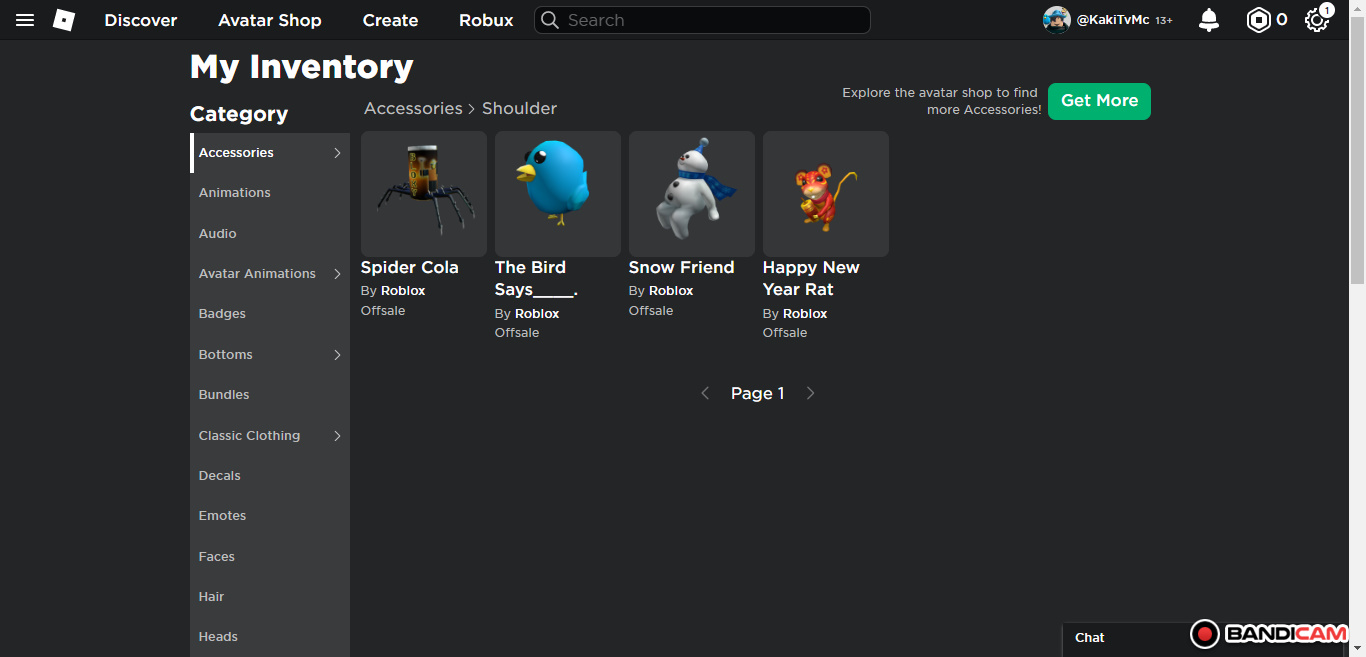
Task: Open the Avatar Shop tab
Action: click(270, 20)
